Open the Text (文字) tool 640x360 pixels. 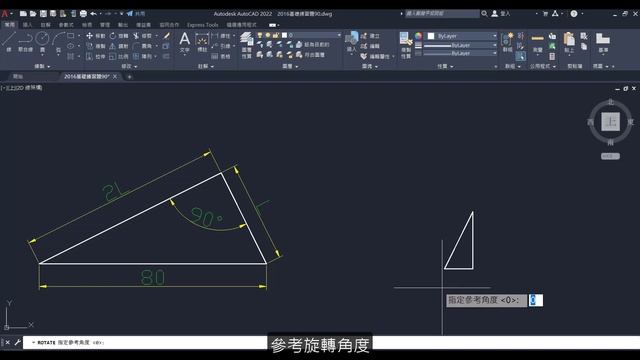(x=184, y=42)
